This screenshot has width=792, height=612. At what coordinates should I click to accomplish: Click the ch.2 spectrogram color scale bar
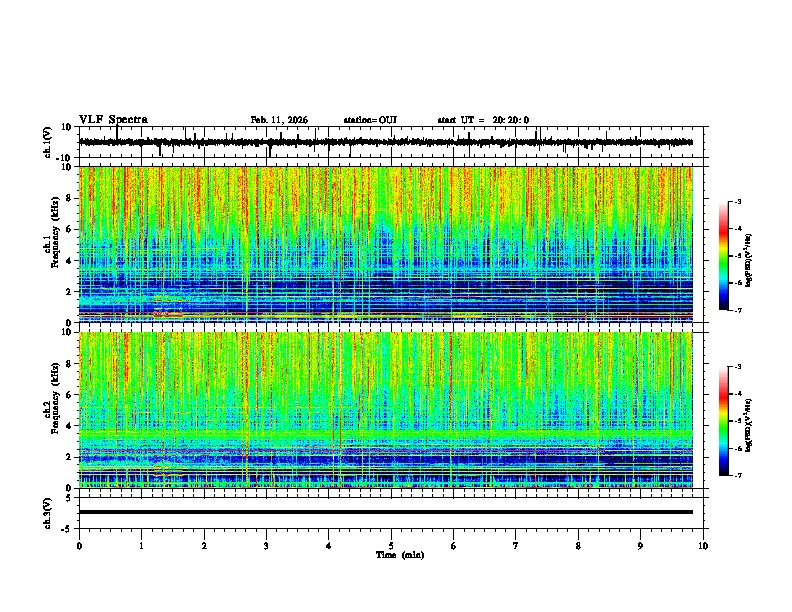pos(724,421)
